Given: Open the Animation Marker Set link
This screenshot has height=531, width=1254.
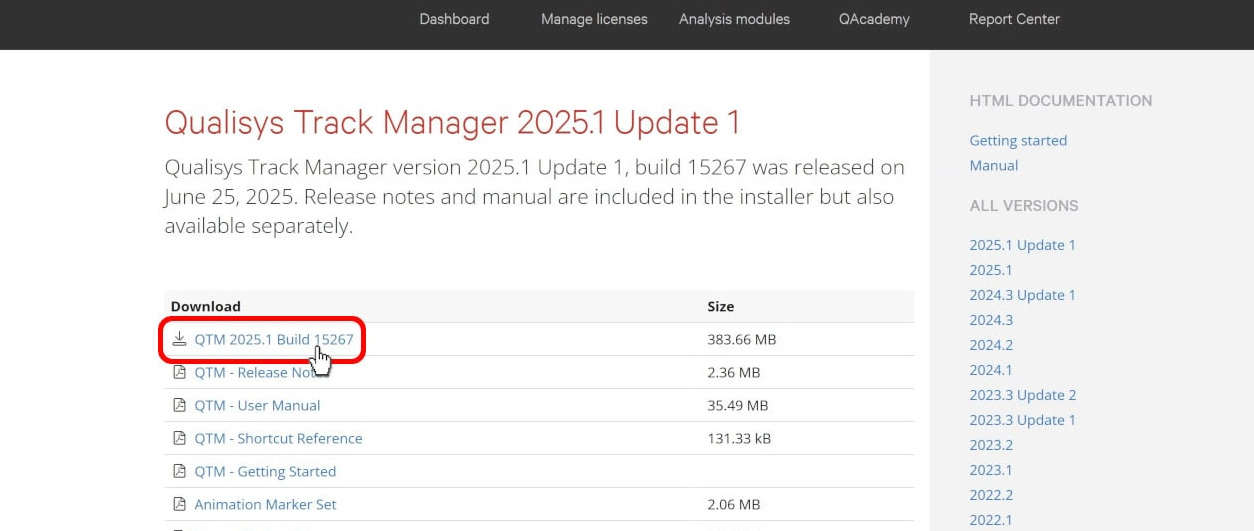Looking at the screenshot, I should (265, 504).
